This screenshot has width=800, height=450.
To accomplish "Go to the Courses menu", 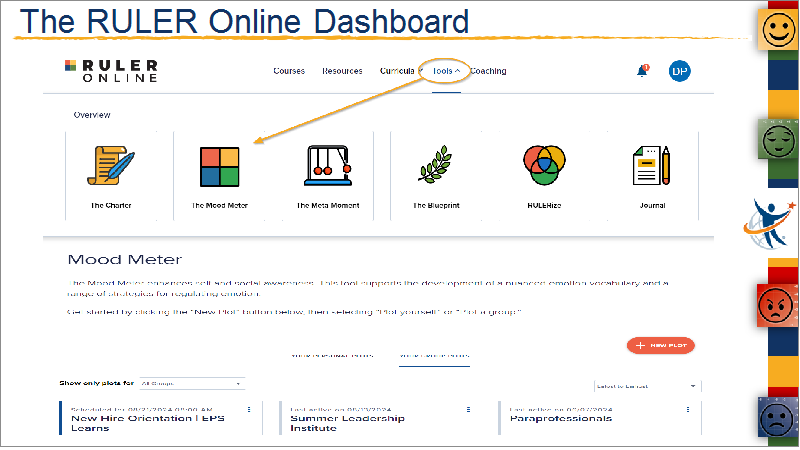I will (289, 71).
